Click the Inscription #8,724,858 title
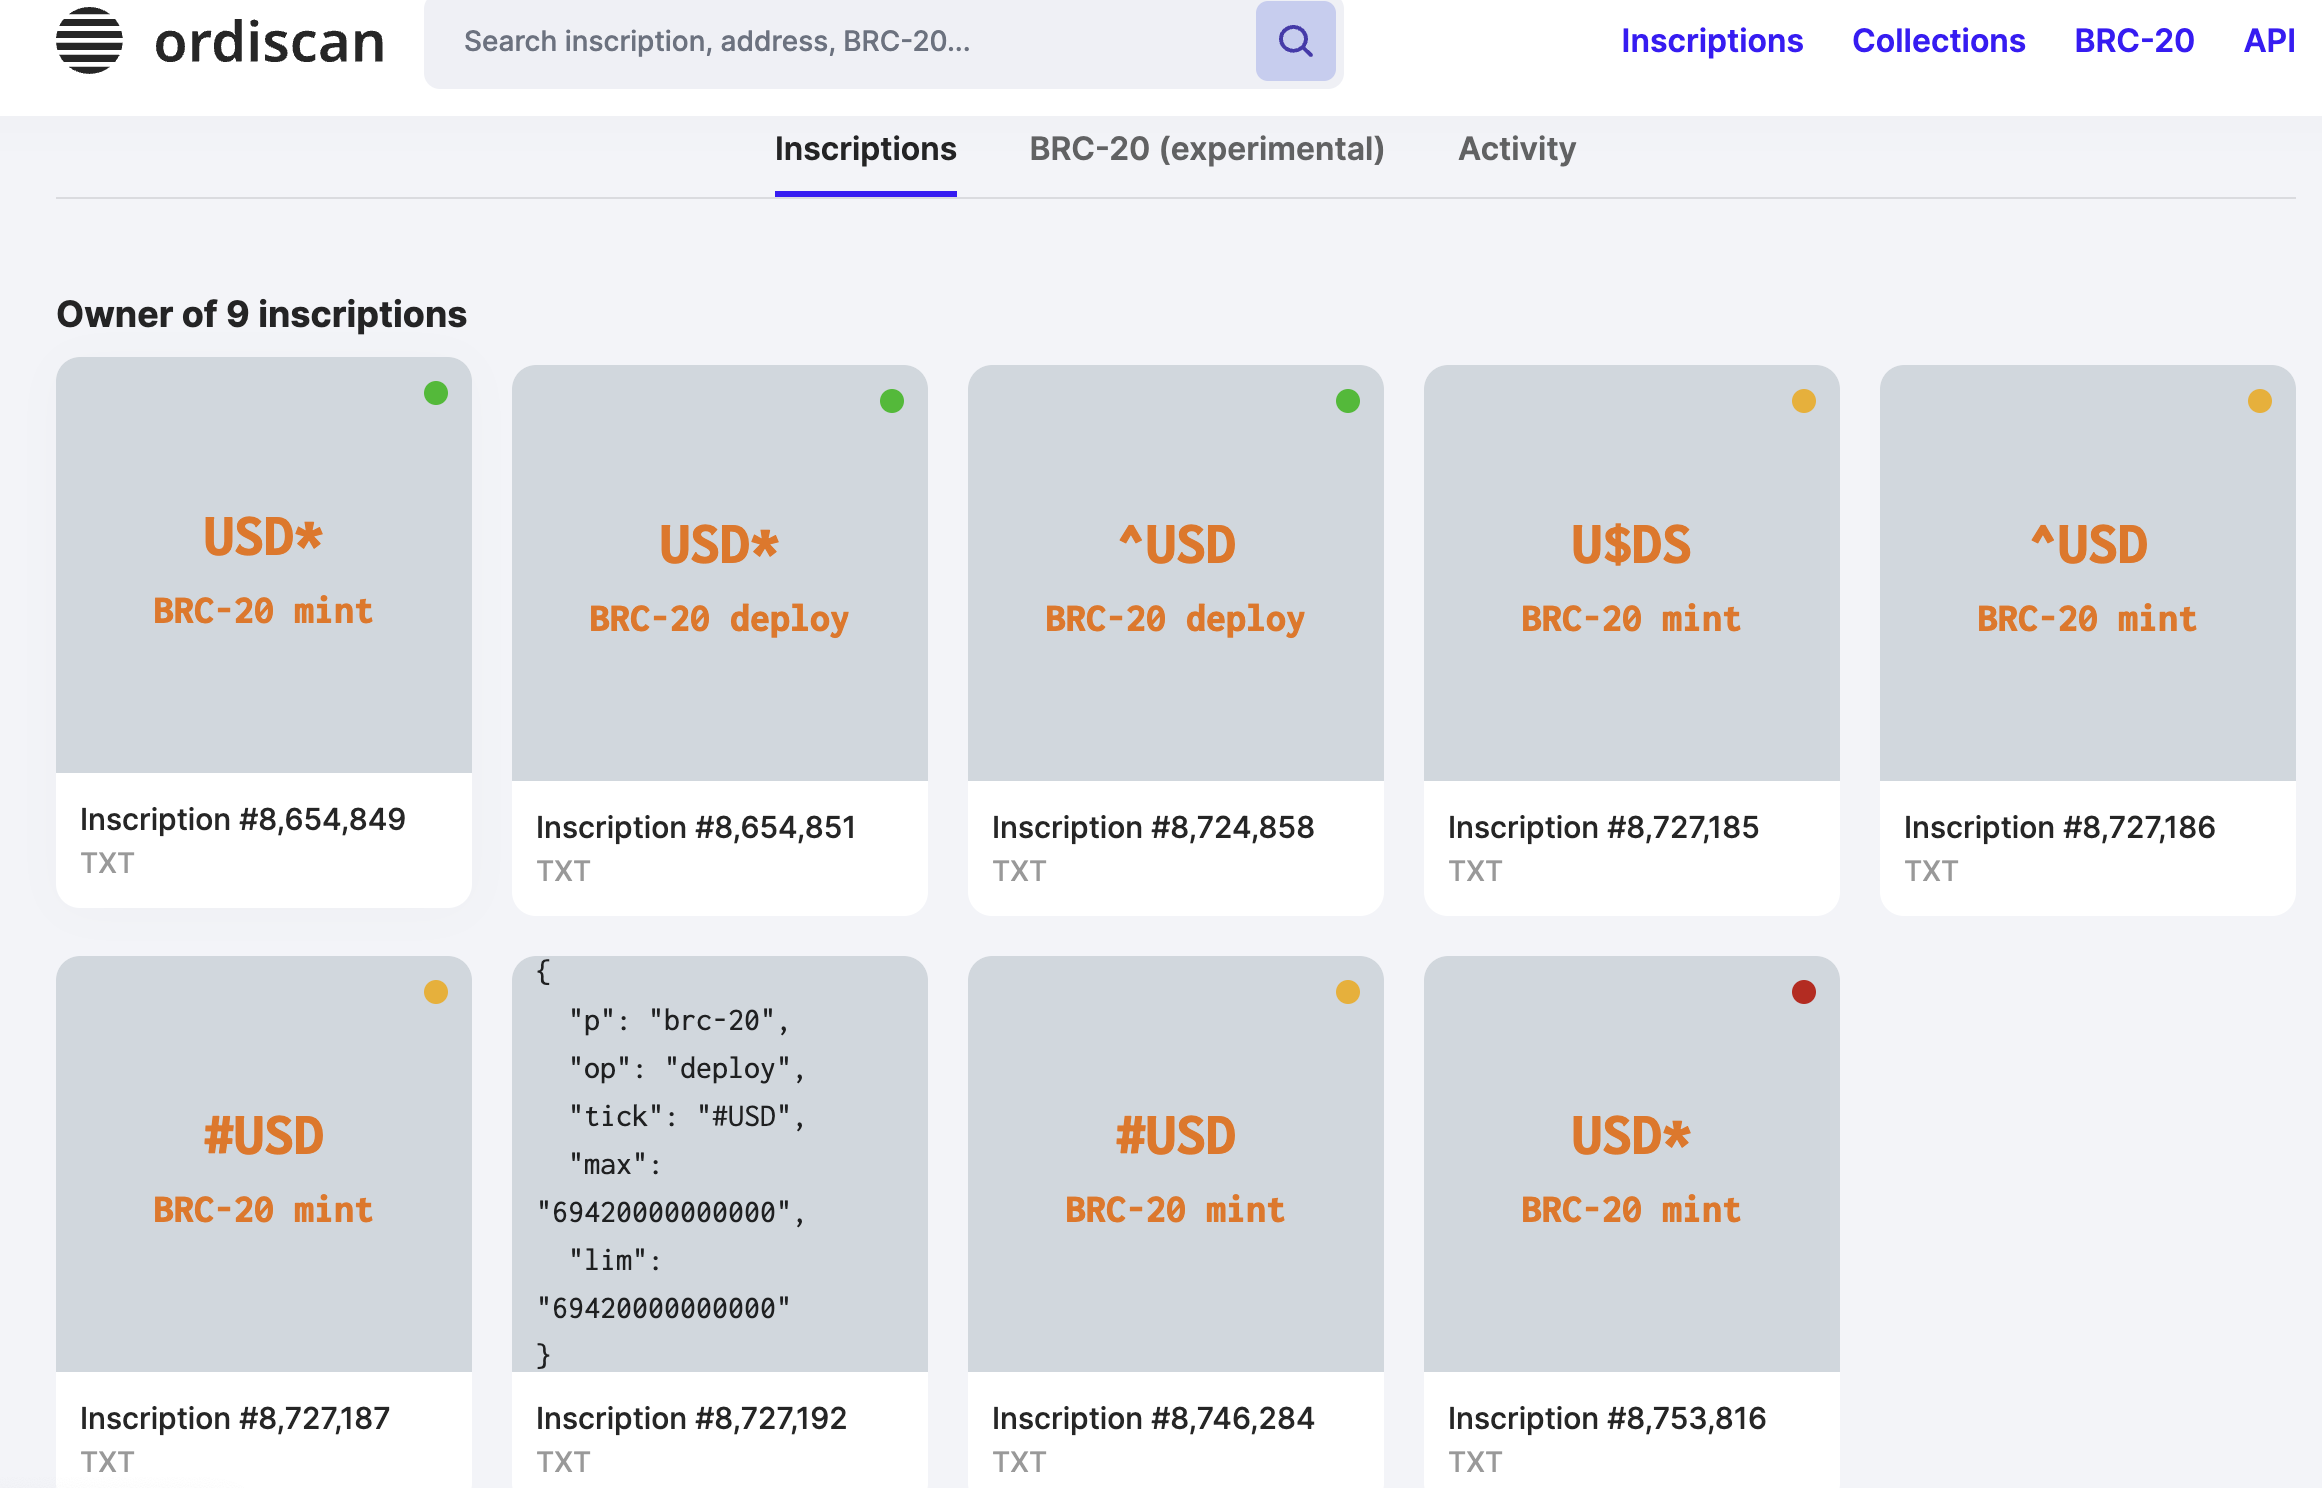The image size is (2322, 1488). click(1152, 827)
